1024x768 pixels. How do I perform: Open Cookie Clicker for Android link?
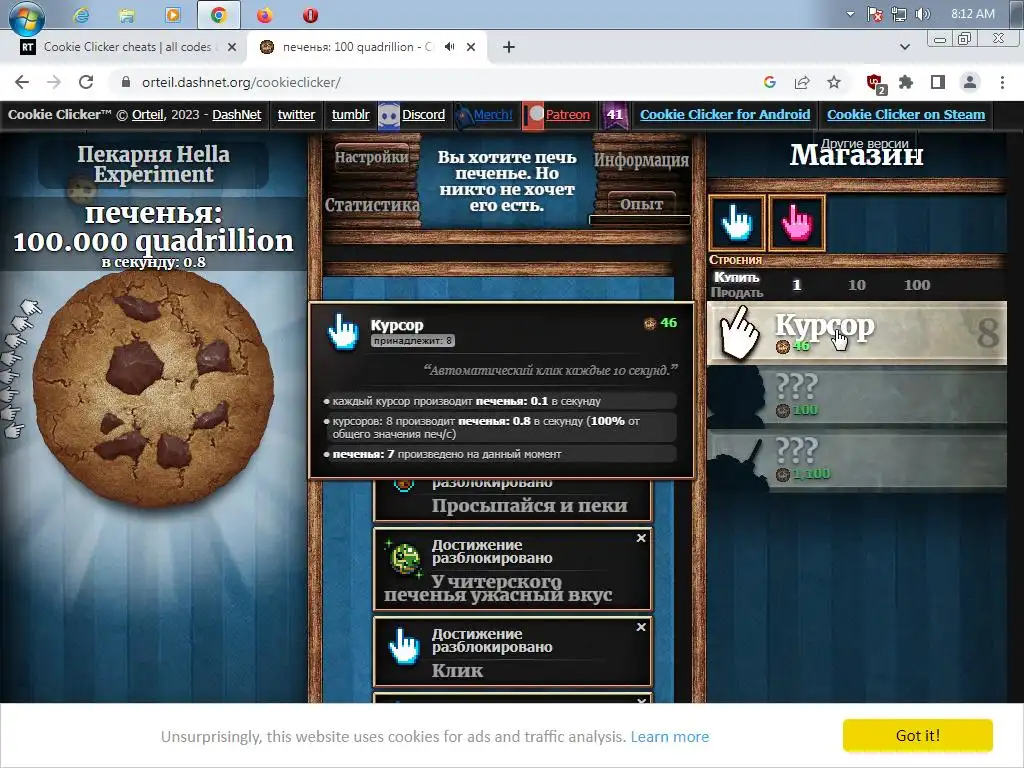(x=725, y=115)
